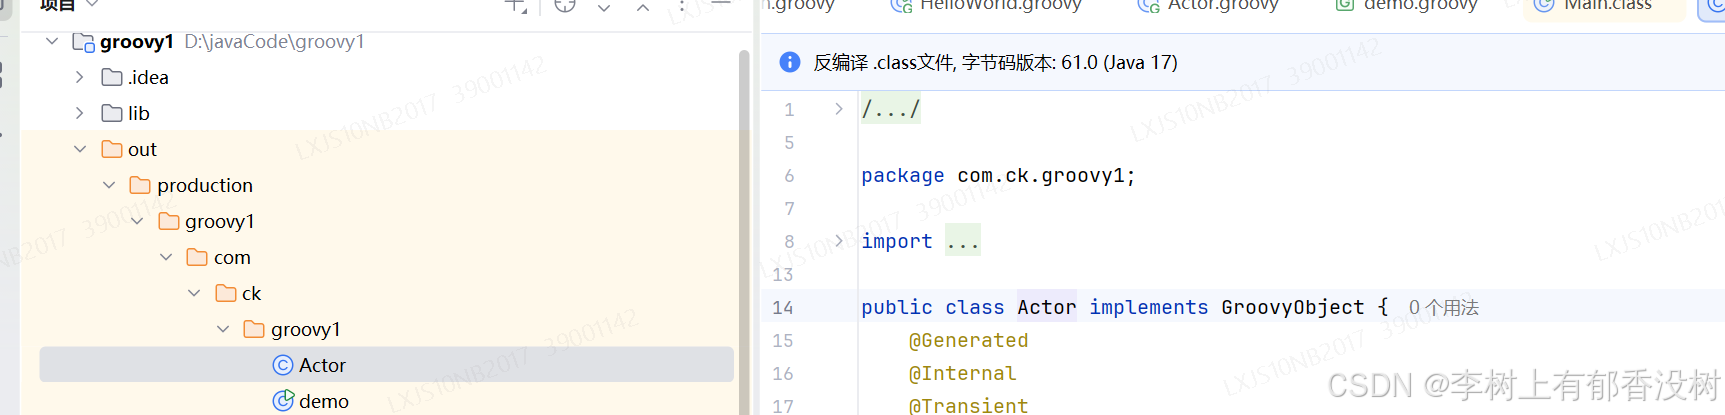
Task: Expand the folded header comment on line 1
Action: (839, 108)
